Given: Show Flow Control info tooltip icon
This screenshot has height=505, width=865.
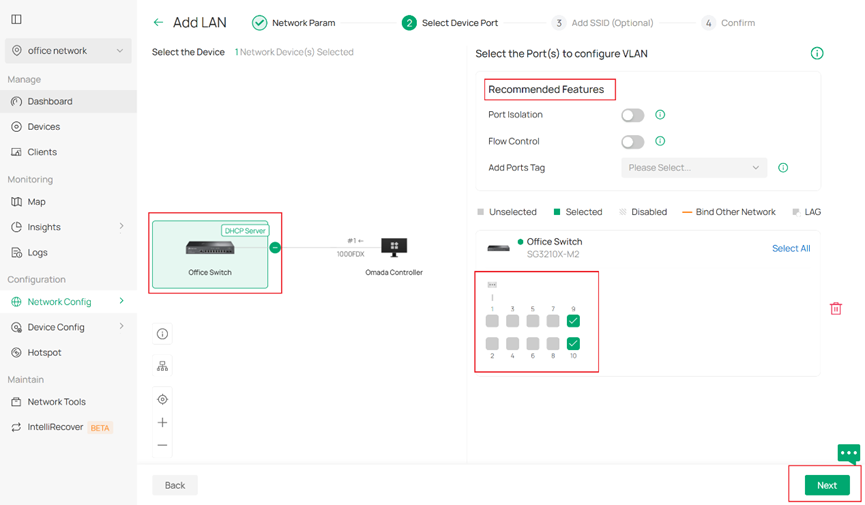Looking at the screenshot, I should click(660, 141).
